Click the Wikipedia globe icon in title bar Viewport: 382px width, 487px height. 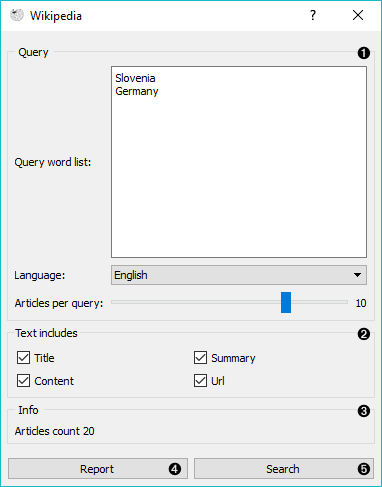(17, 15)
